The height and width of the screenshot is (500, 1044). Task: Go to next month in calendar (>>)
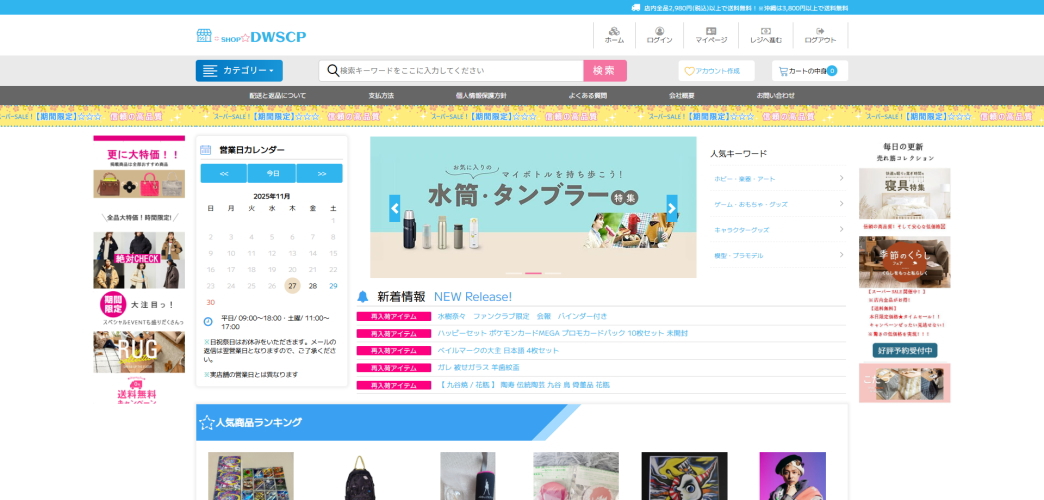(x=319, y=173)
